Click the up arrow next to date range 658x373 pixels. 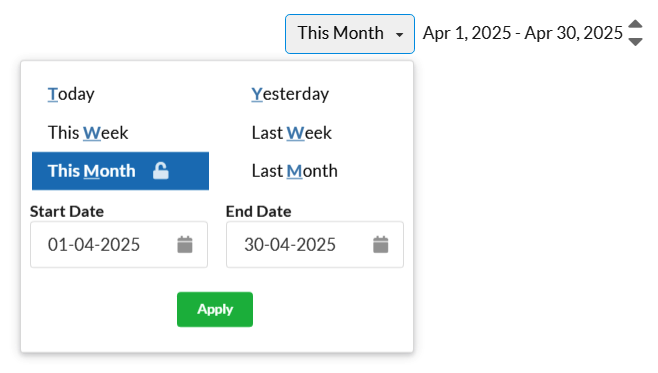coord(635,24)
